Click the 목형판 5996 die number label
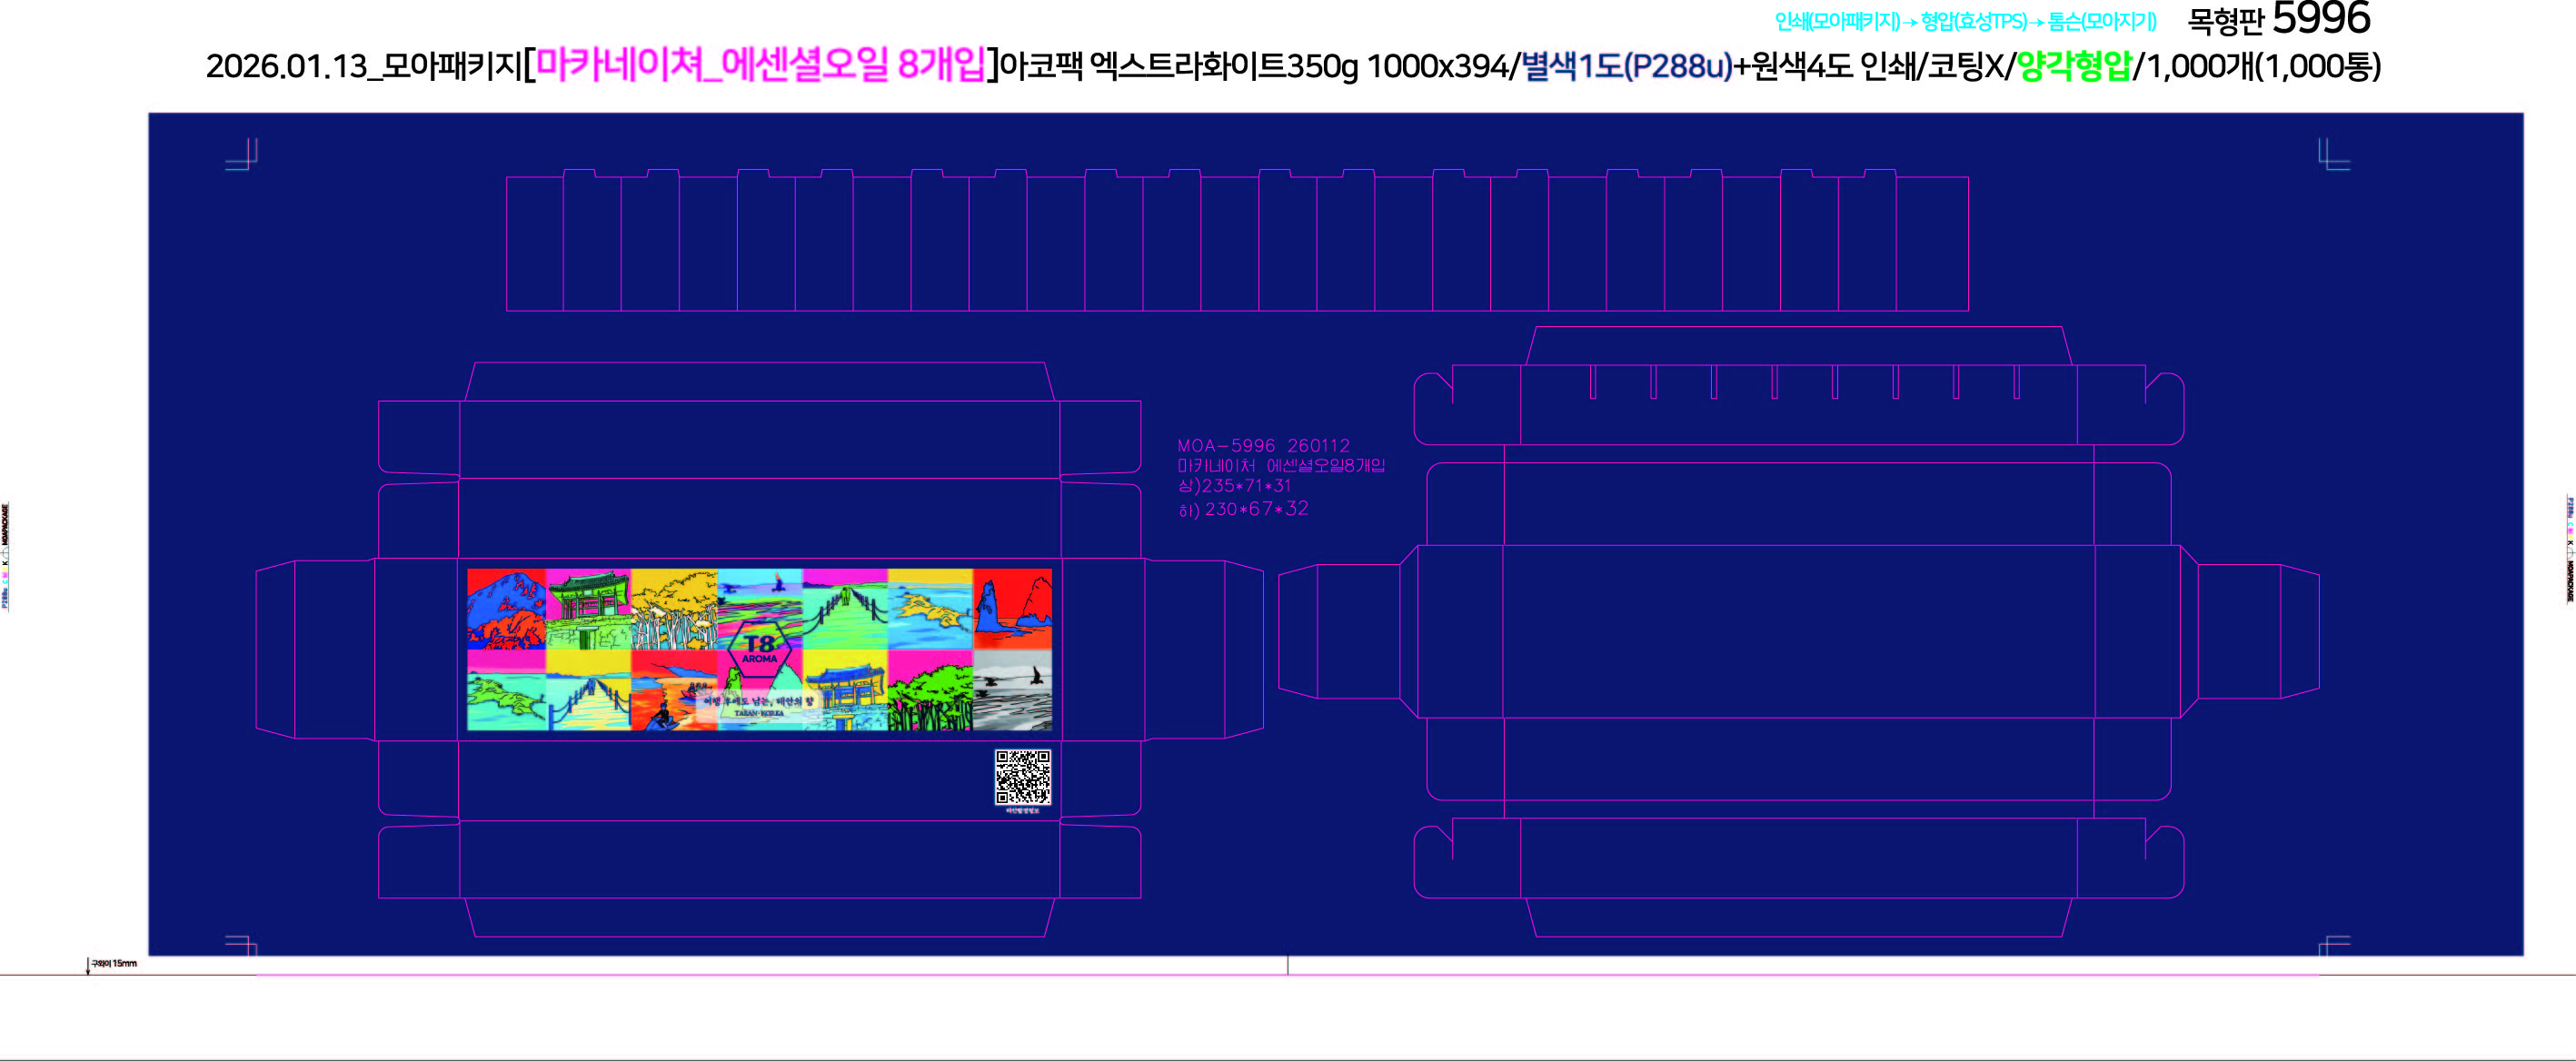The height and width of the screenshot is (1061, 2576). tap(2278, 20)
